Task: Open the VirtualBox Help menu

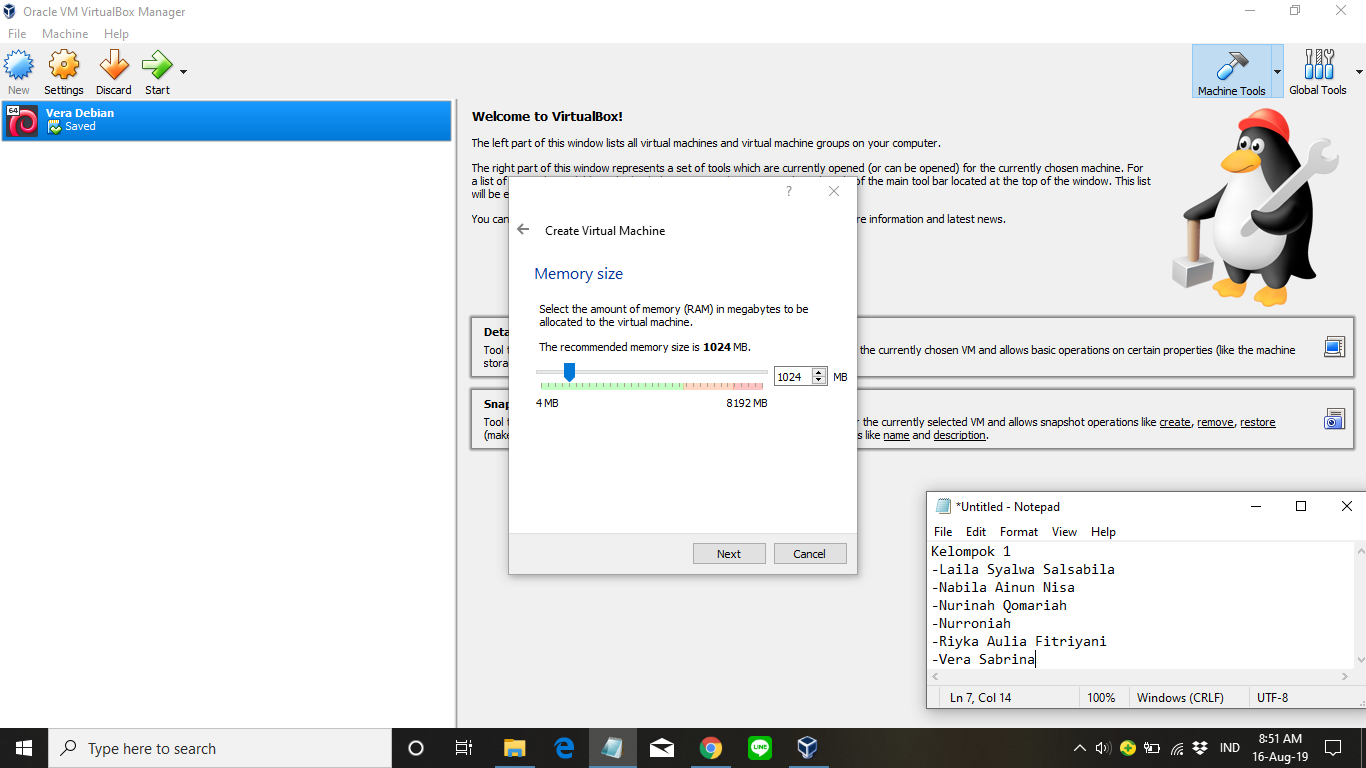Action: coord(116,34)
